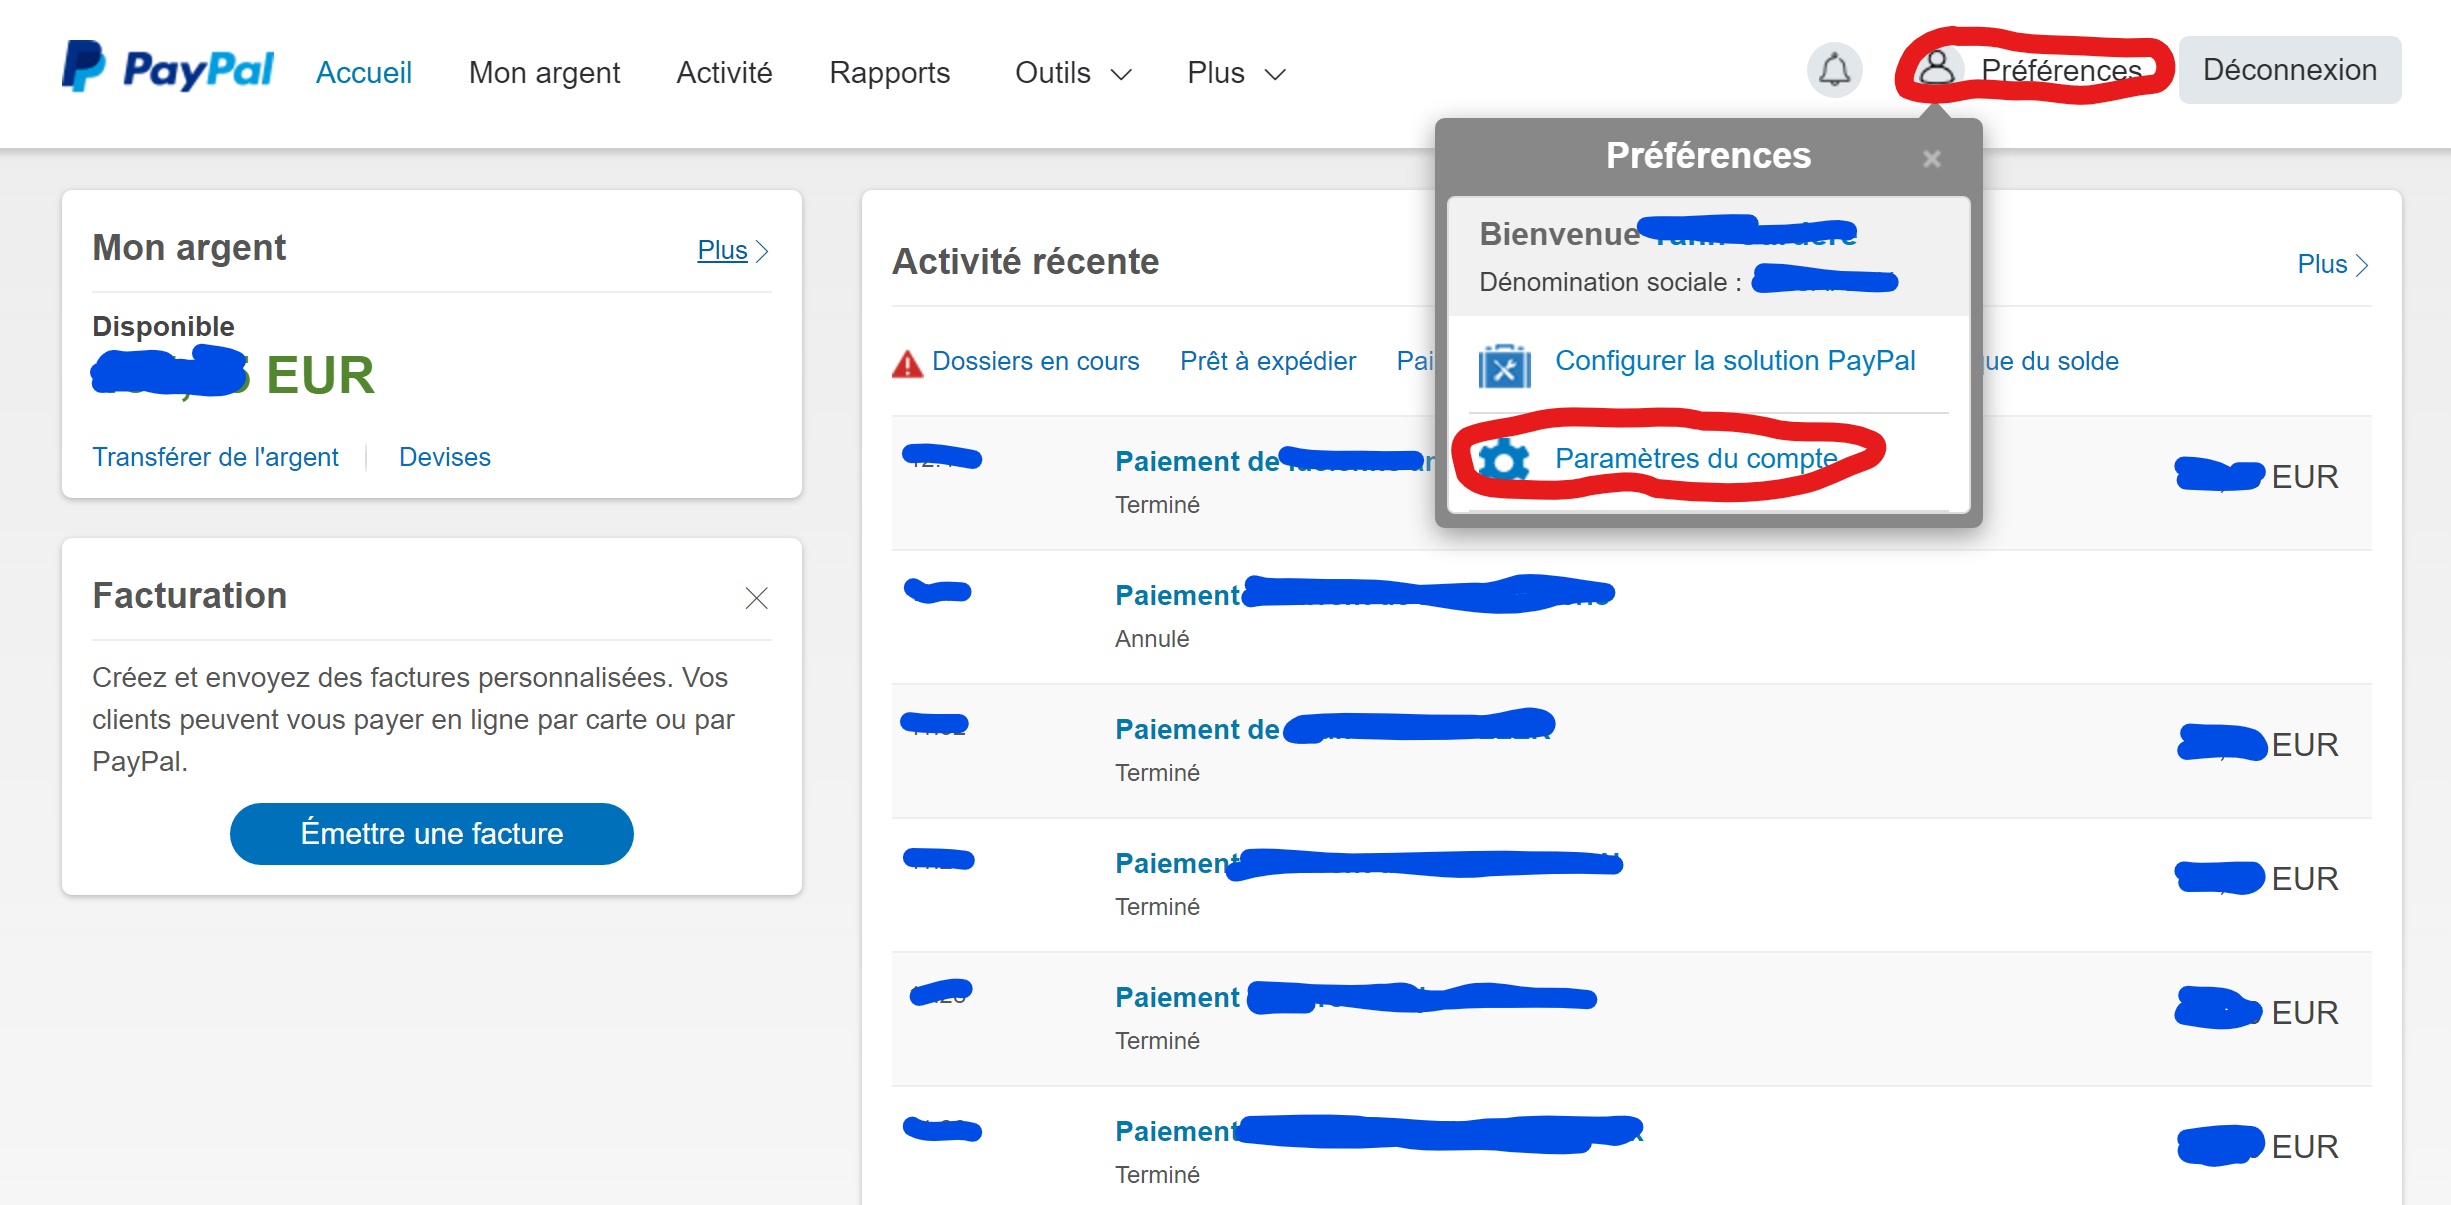Click the Configurer la solution toolbox icon
Screen dimensions: 2451x1205
point(1504,366)
